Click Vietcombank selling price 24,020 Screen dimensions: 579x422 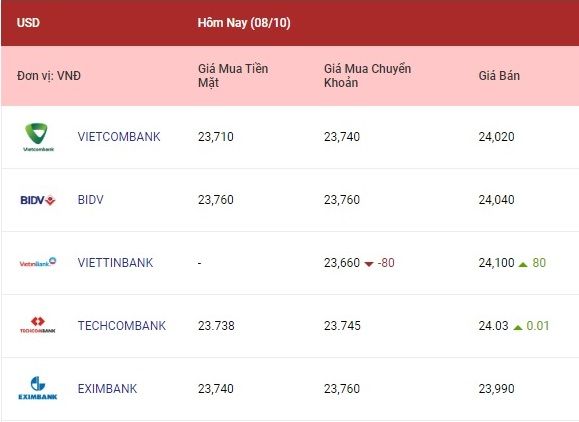click(x=496, y=137)
